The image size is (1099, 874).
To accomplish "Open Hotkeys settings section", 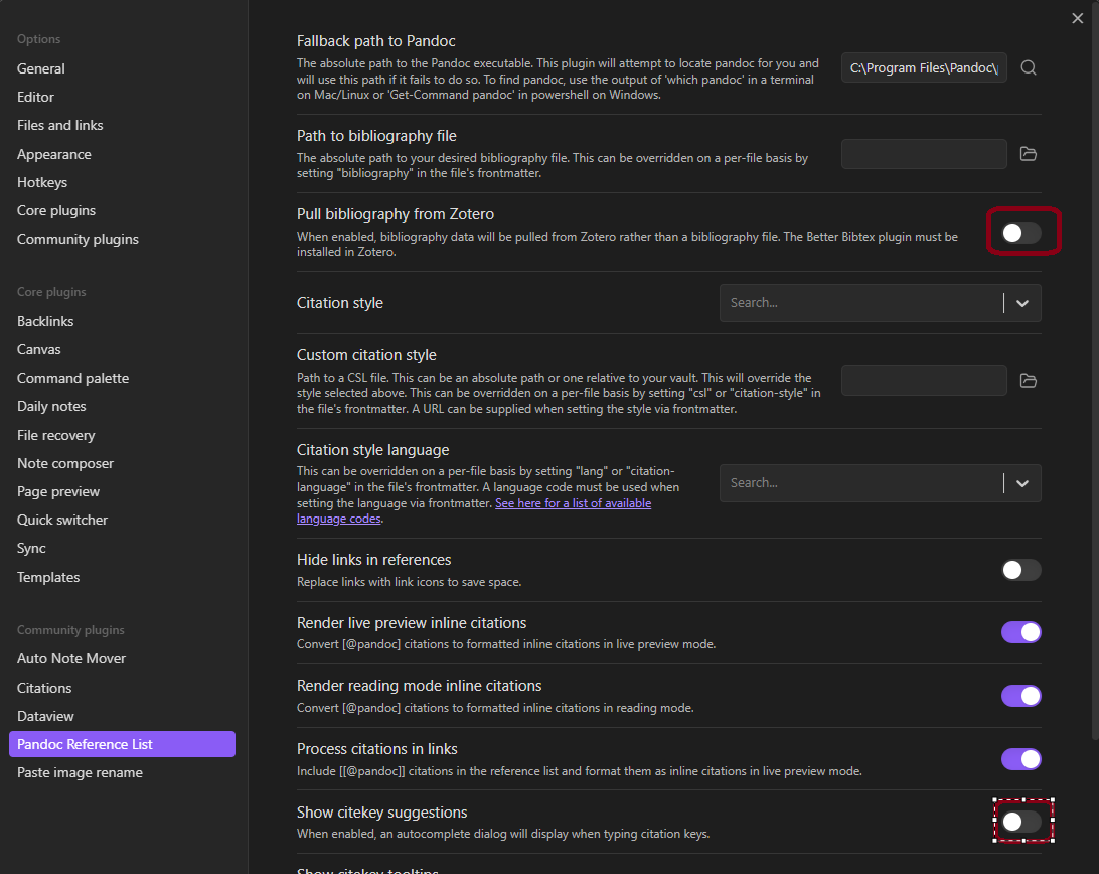I will pyautogui.click(x=42, y=182).
